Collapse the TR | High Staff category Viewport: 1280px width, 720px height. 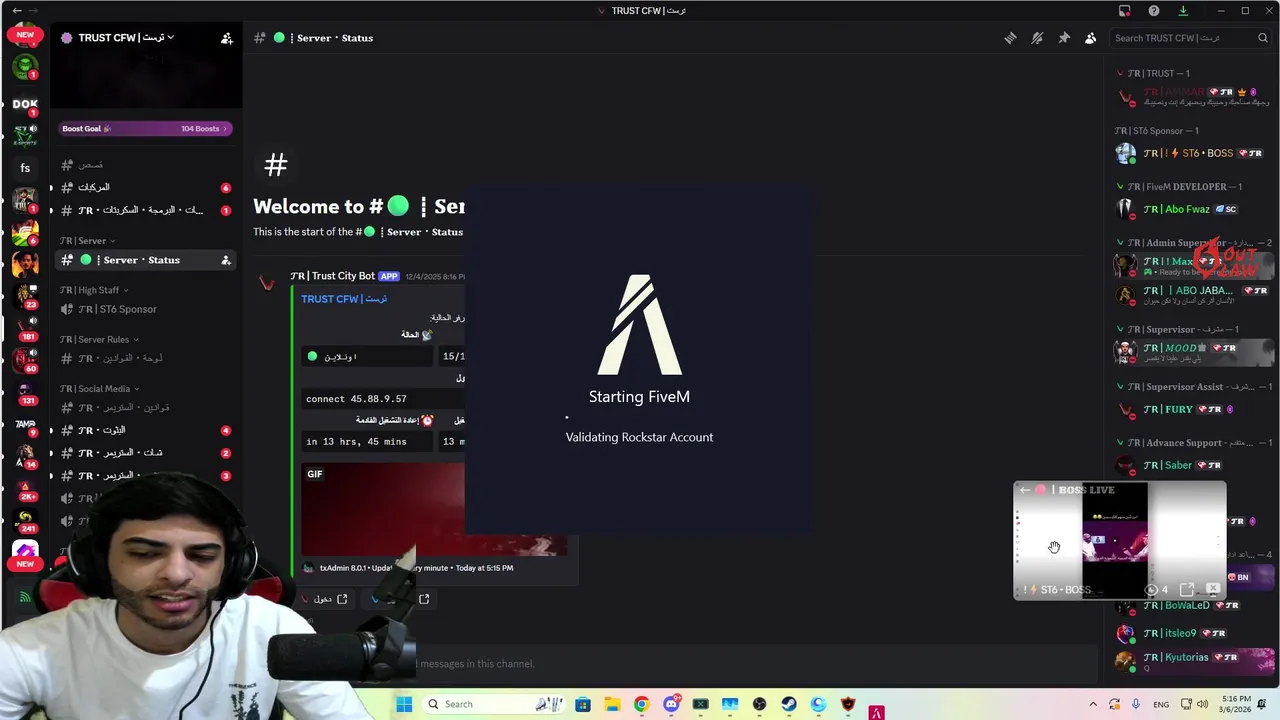coord(94,290)
